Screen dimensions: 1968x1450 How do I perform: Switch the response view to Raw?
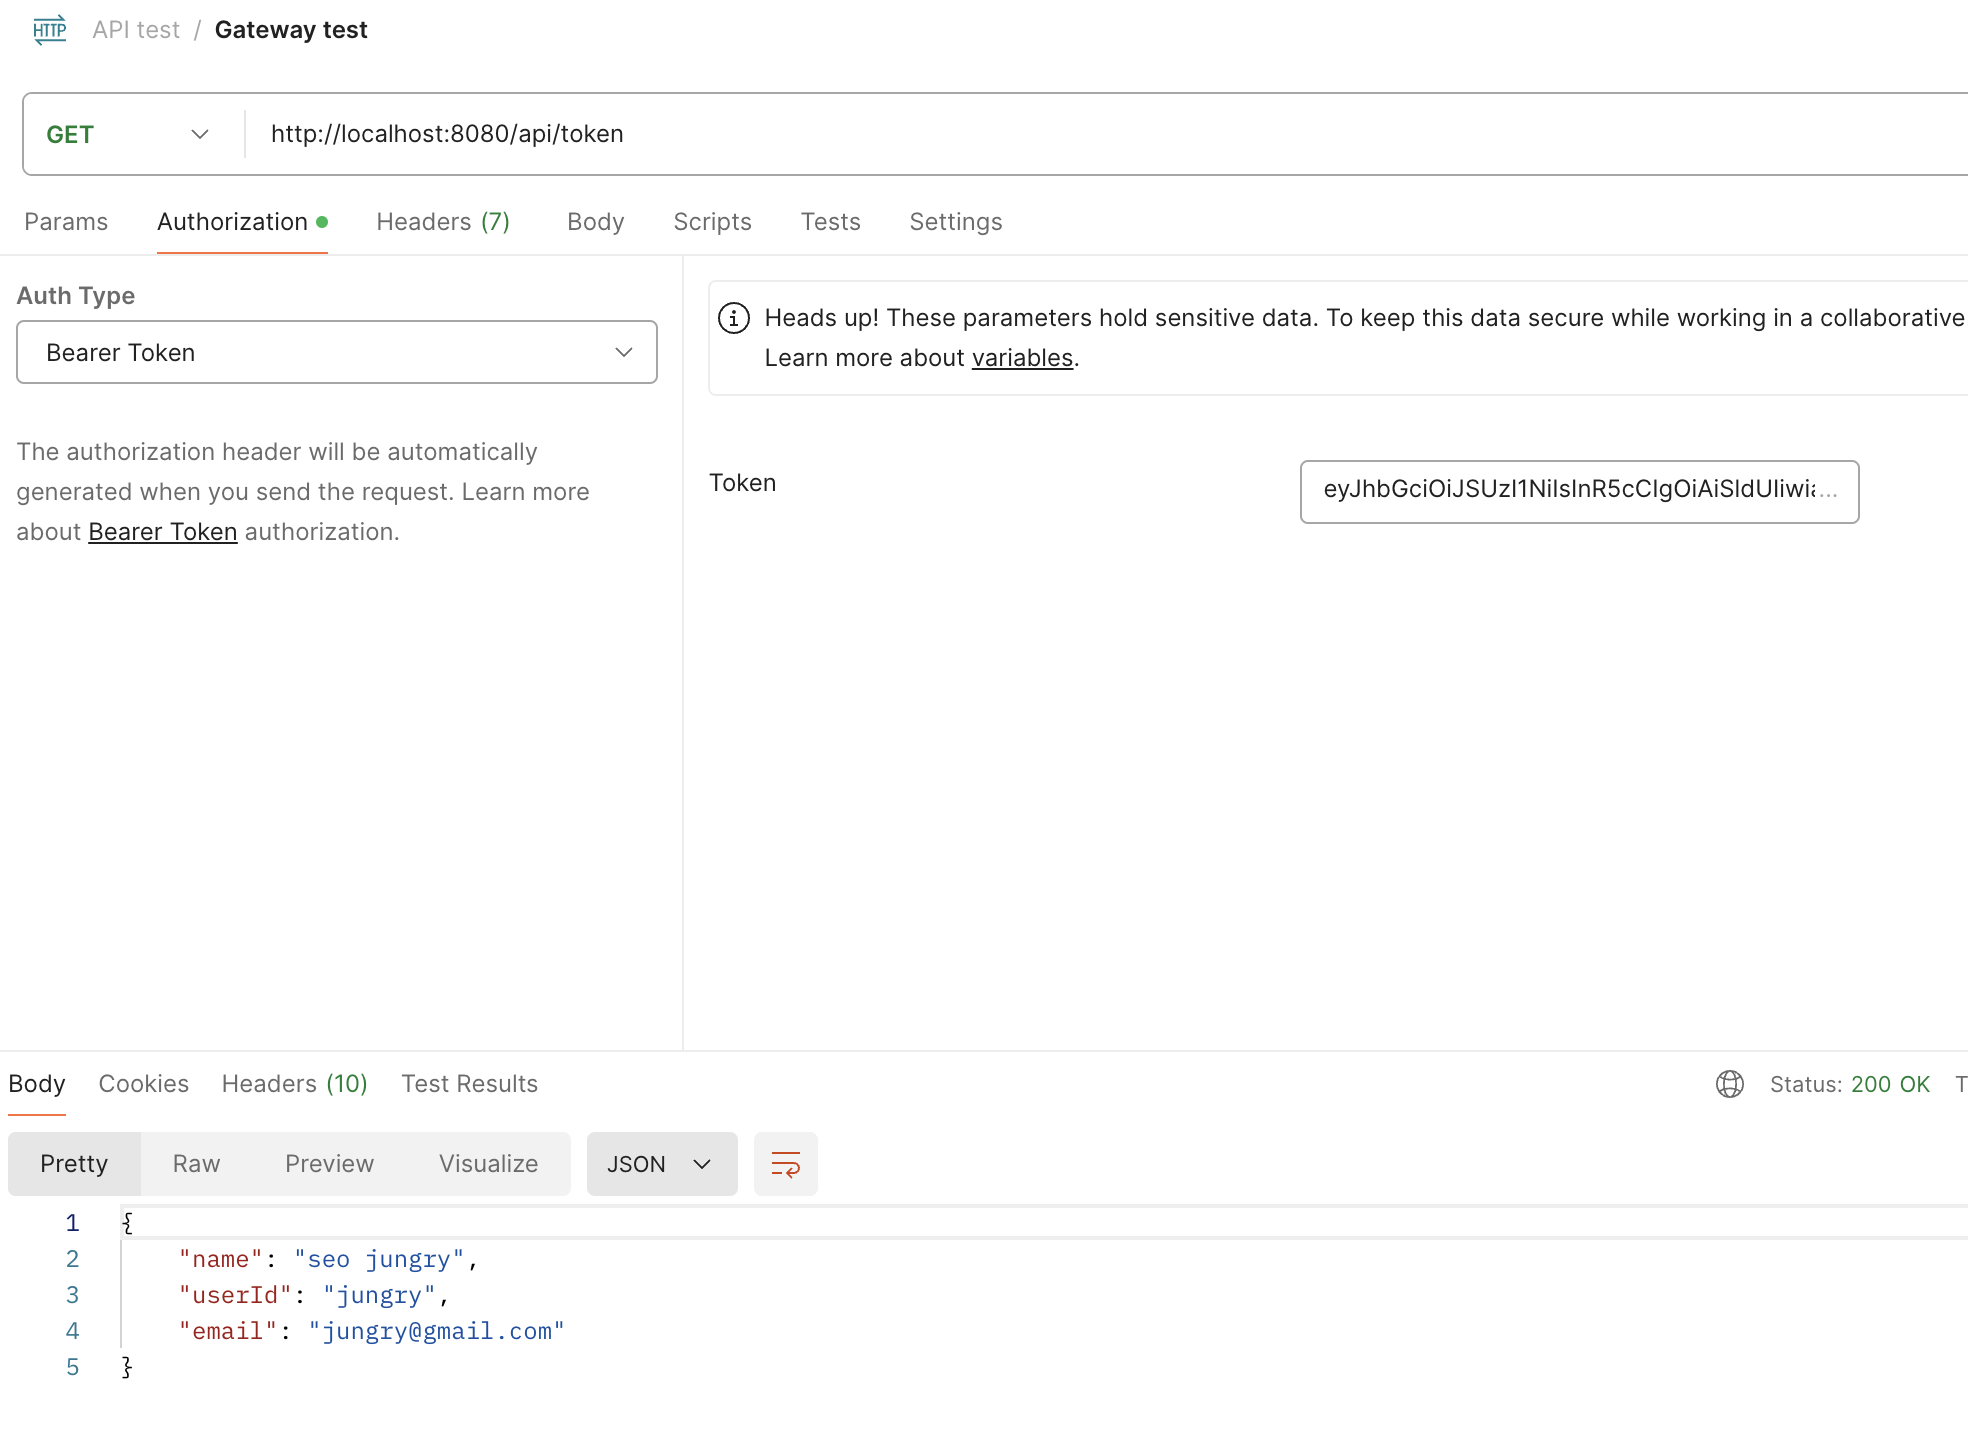pos(196,1164)
